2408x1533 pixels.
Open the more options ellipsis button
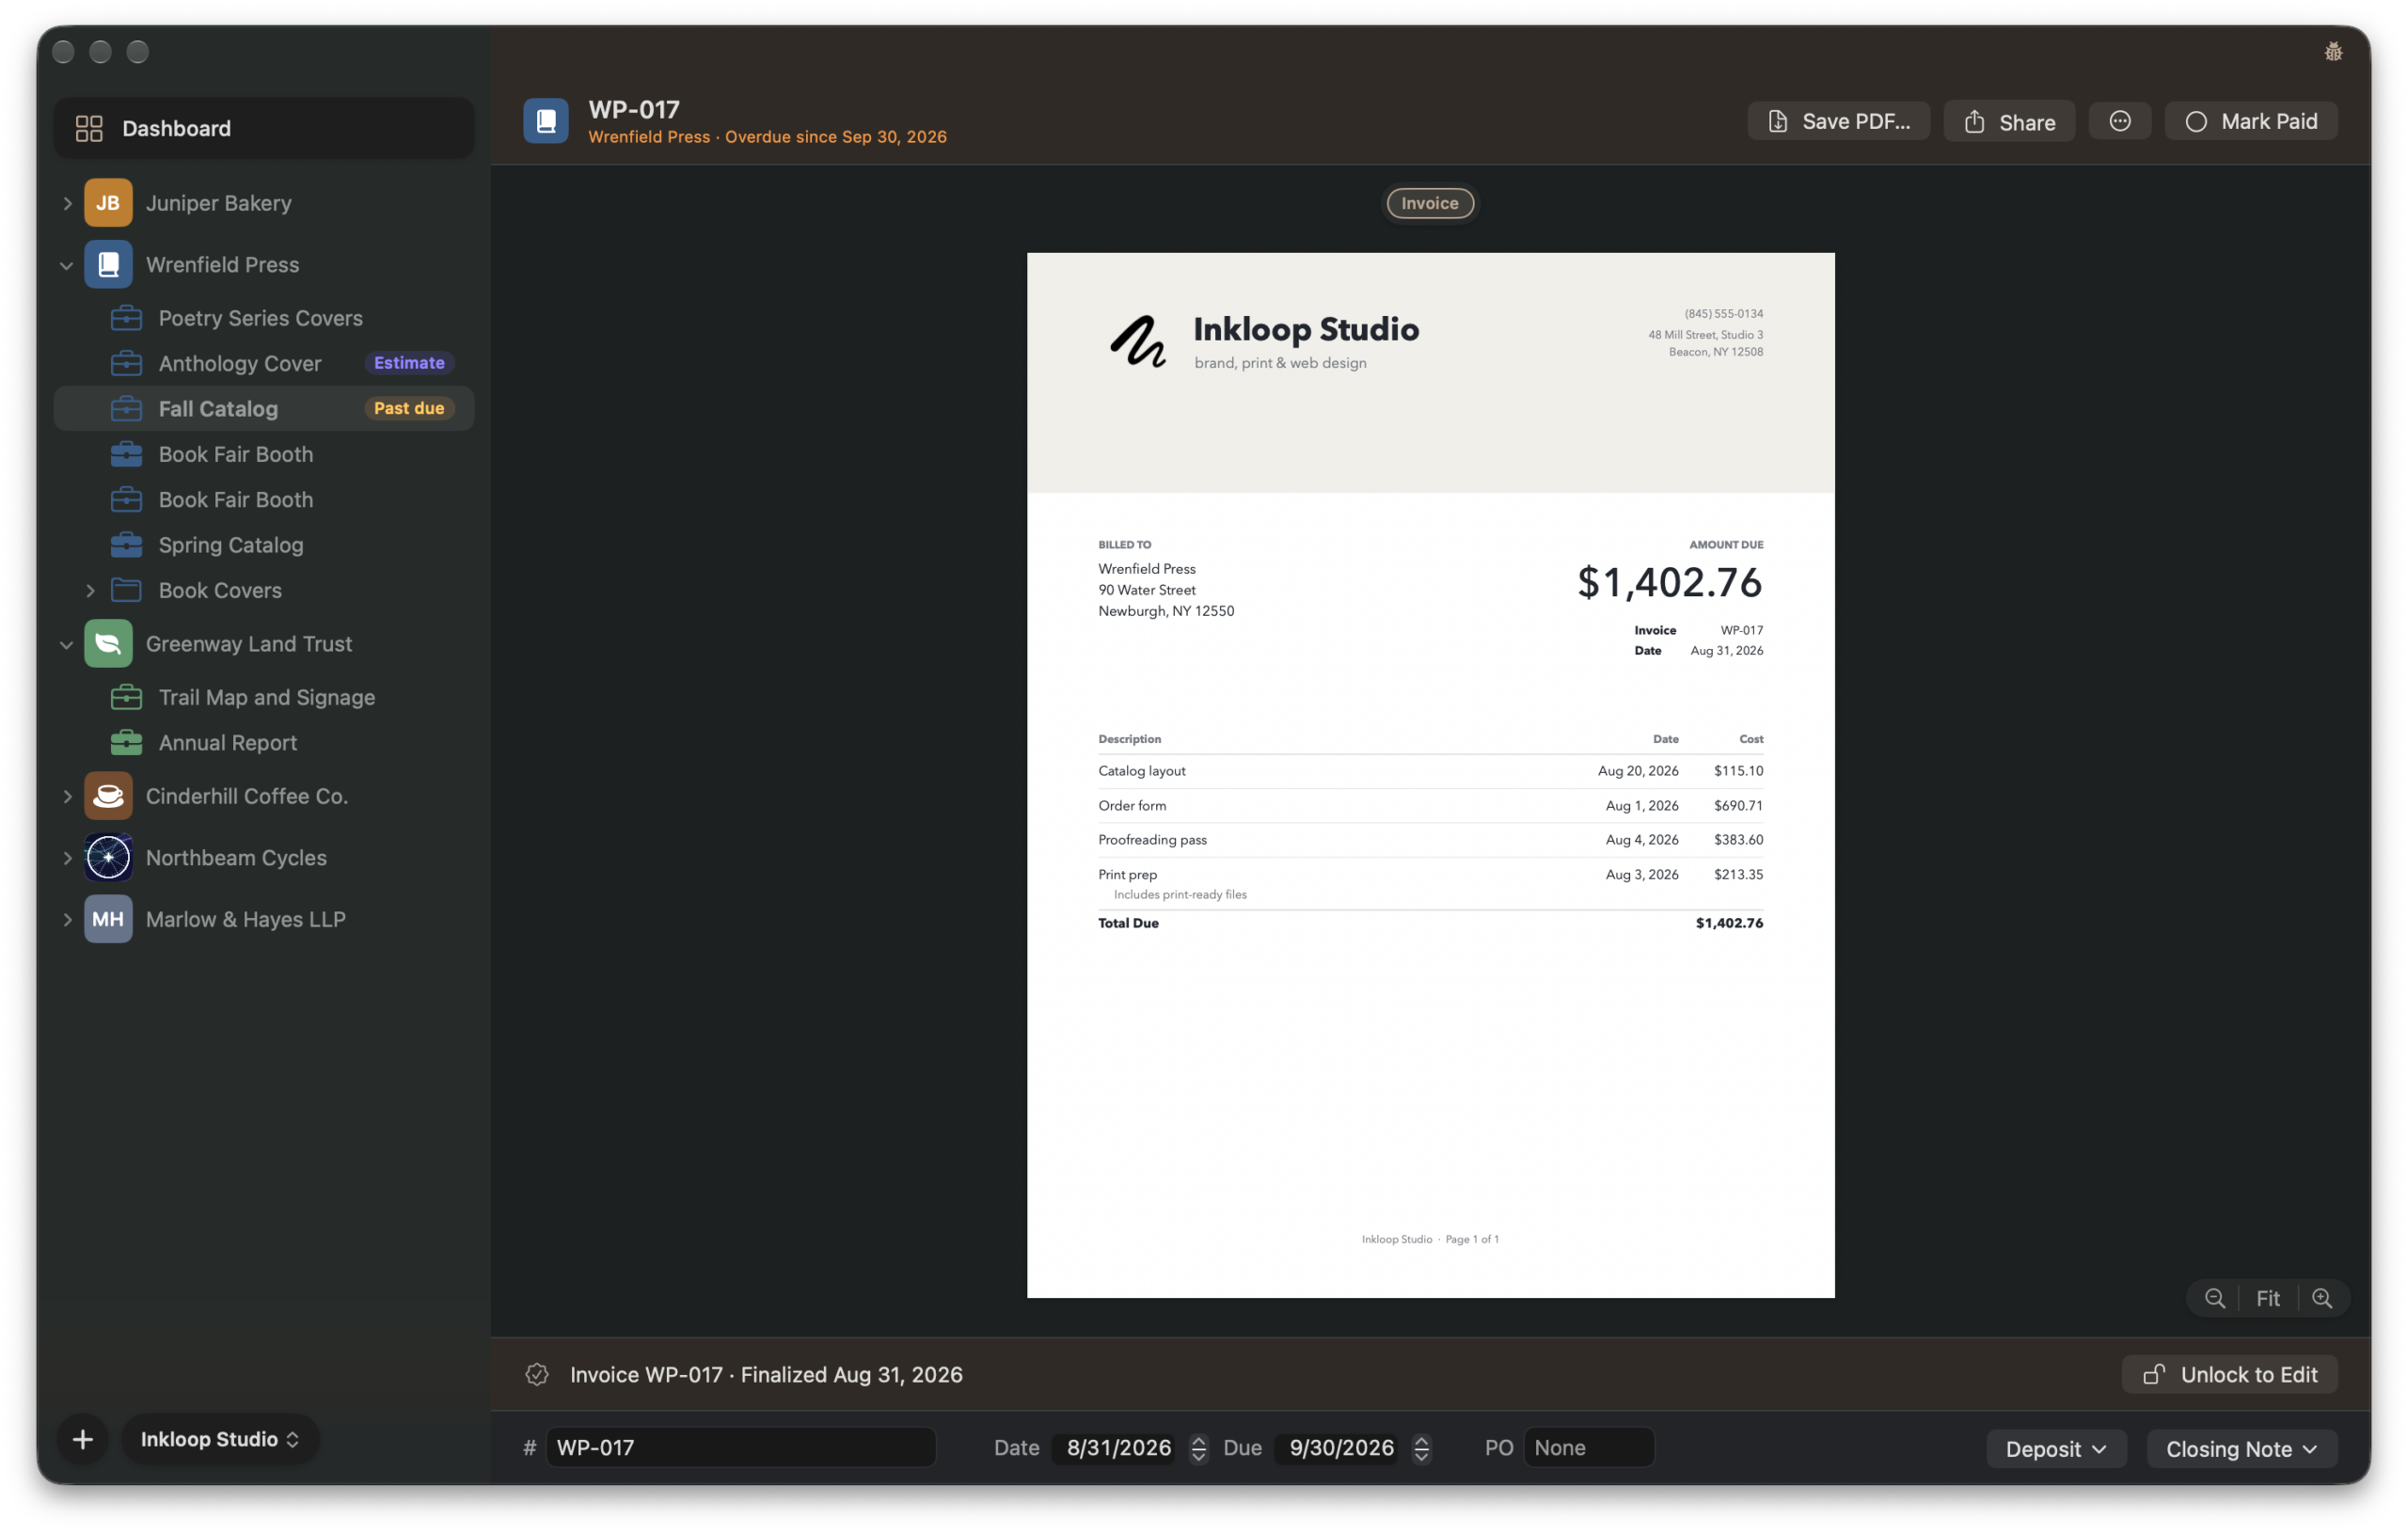pos(2120,122)
